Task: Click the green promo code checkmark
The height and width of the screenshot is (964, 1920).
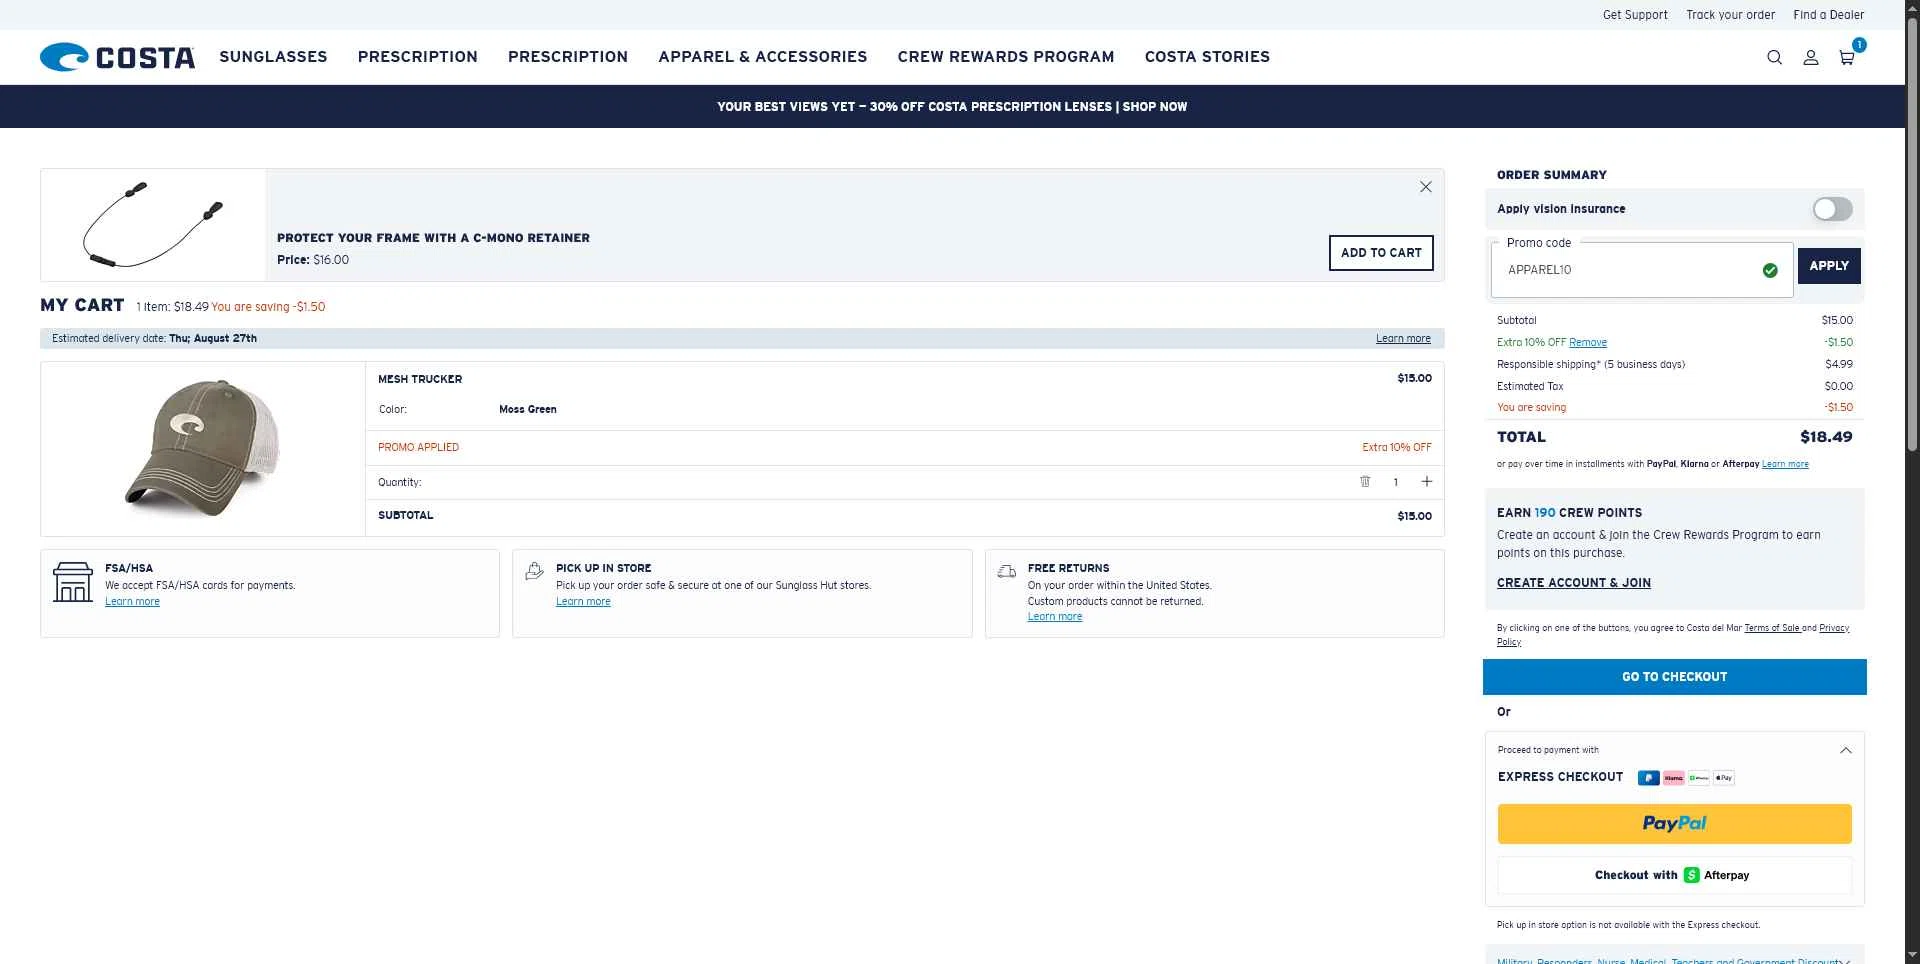Action: click(x=1770, y=270)
